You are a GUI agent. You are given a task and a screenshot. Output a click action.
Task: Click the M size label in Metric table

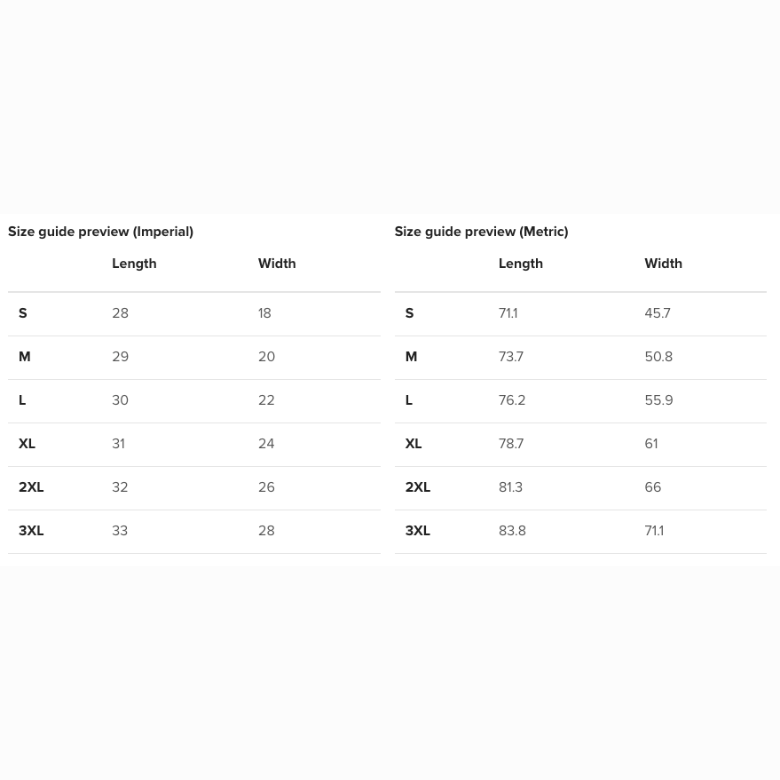click(411, 356)
